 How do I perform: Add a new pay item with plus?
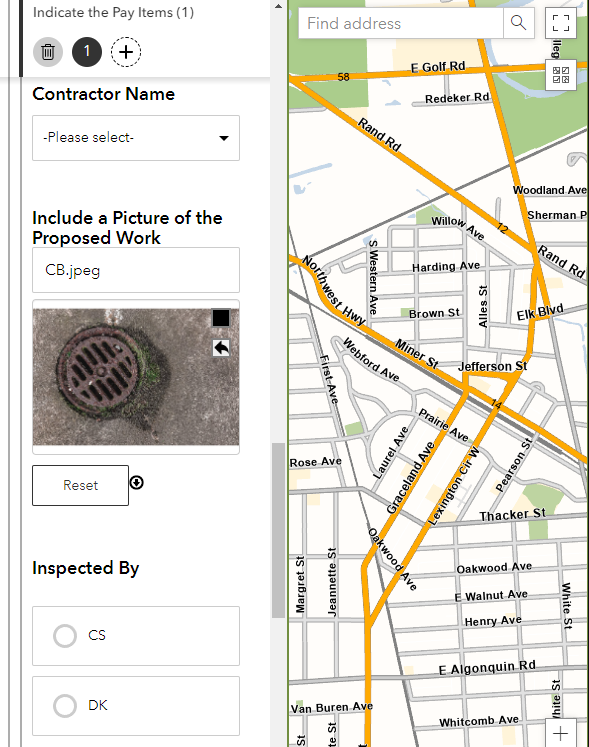point(126,51)
